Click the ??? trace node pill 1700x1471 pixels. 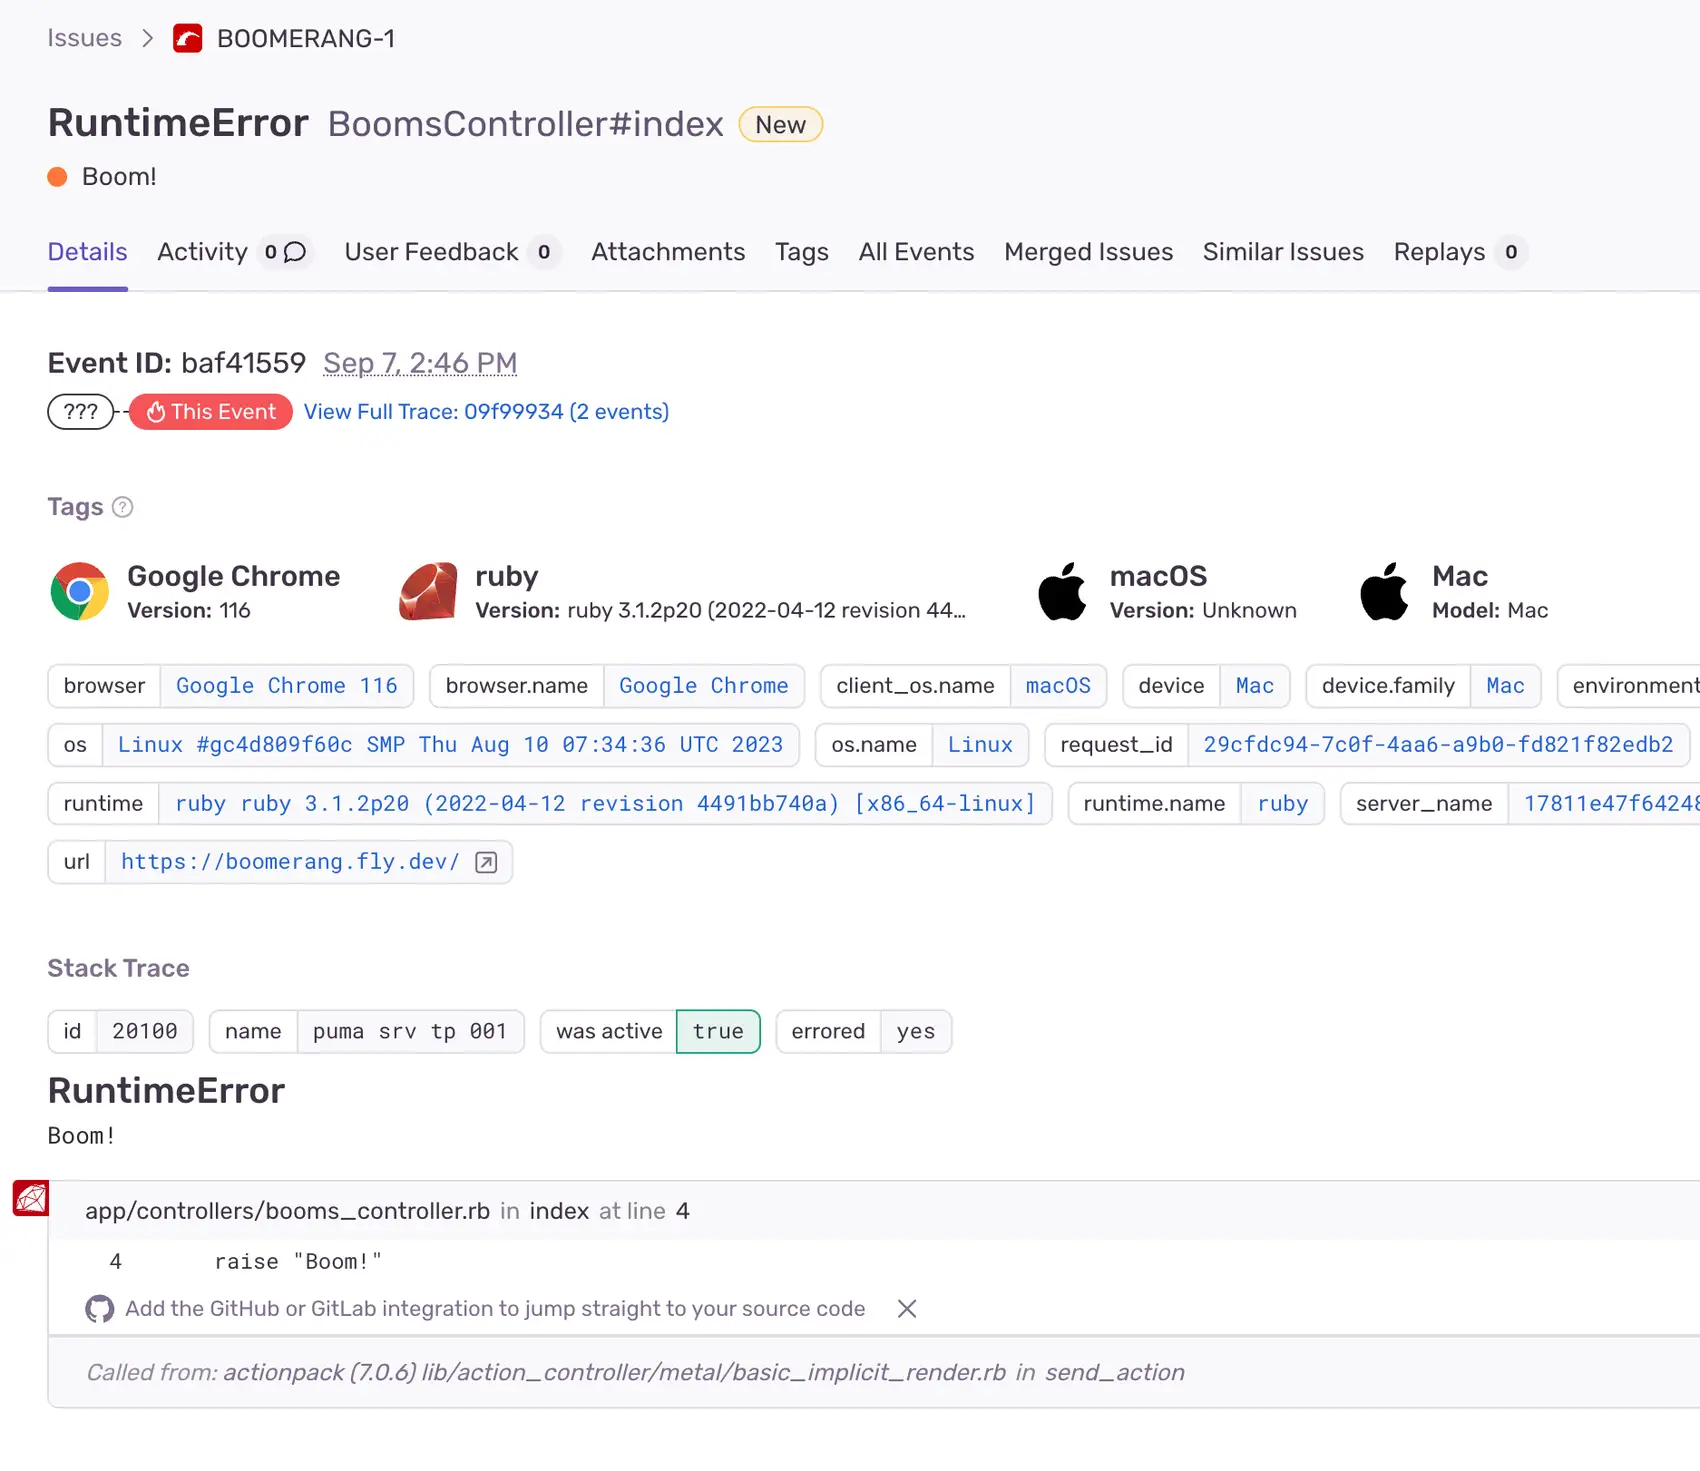tap(81, 412)
